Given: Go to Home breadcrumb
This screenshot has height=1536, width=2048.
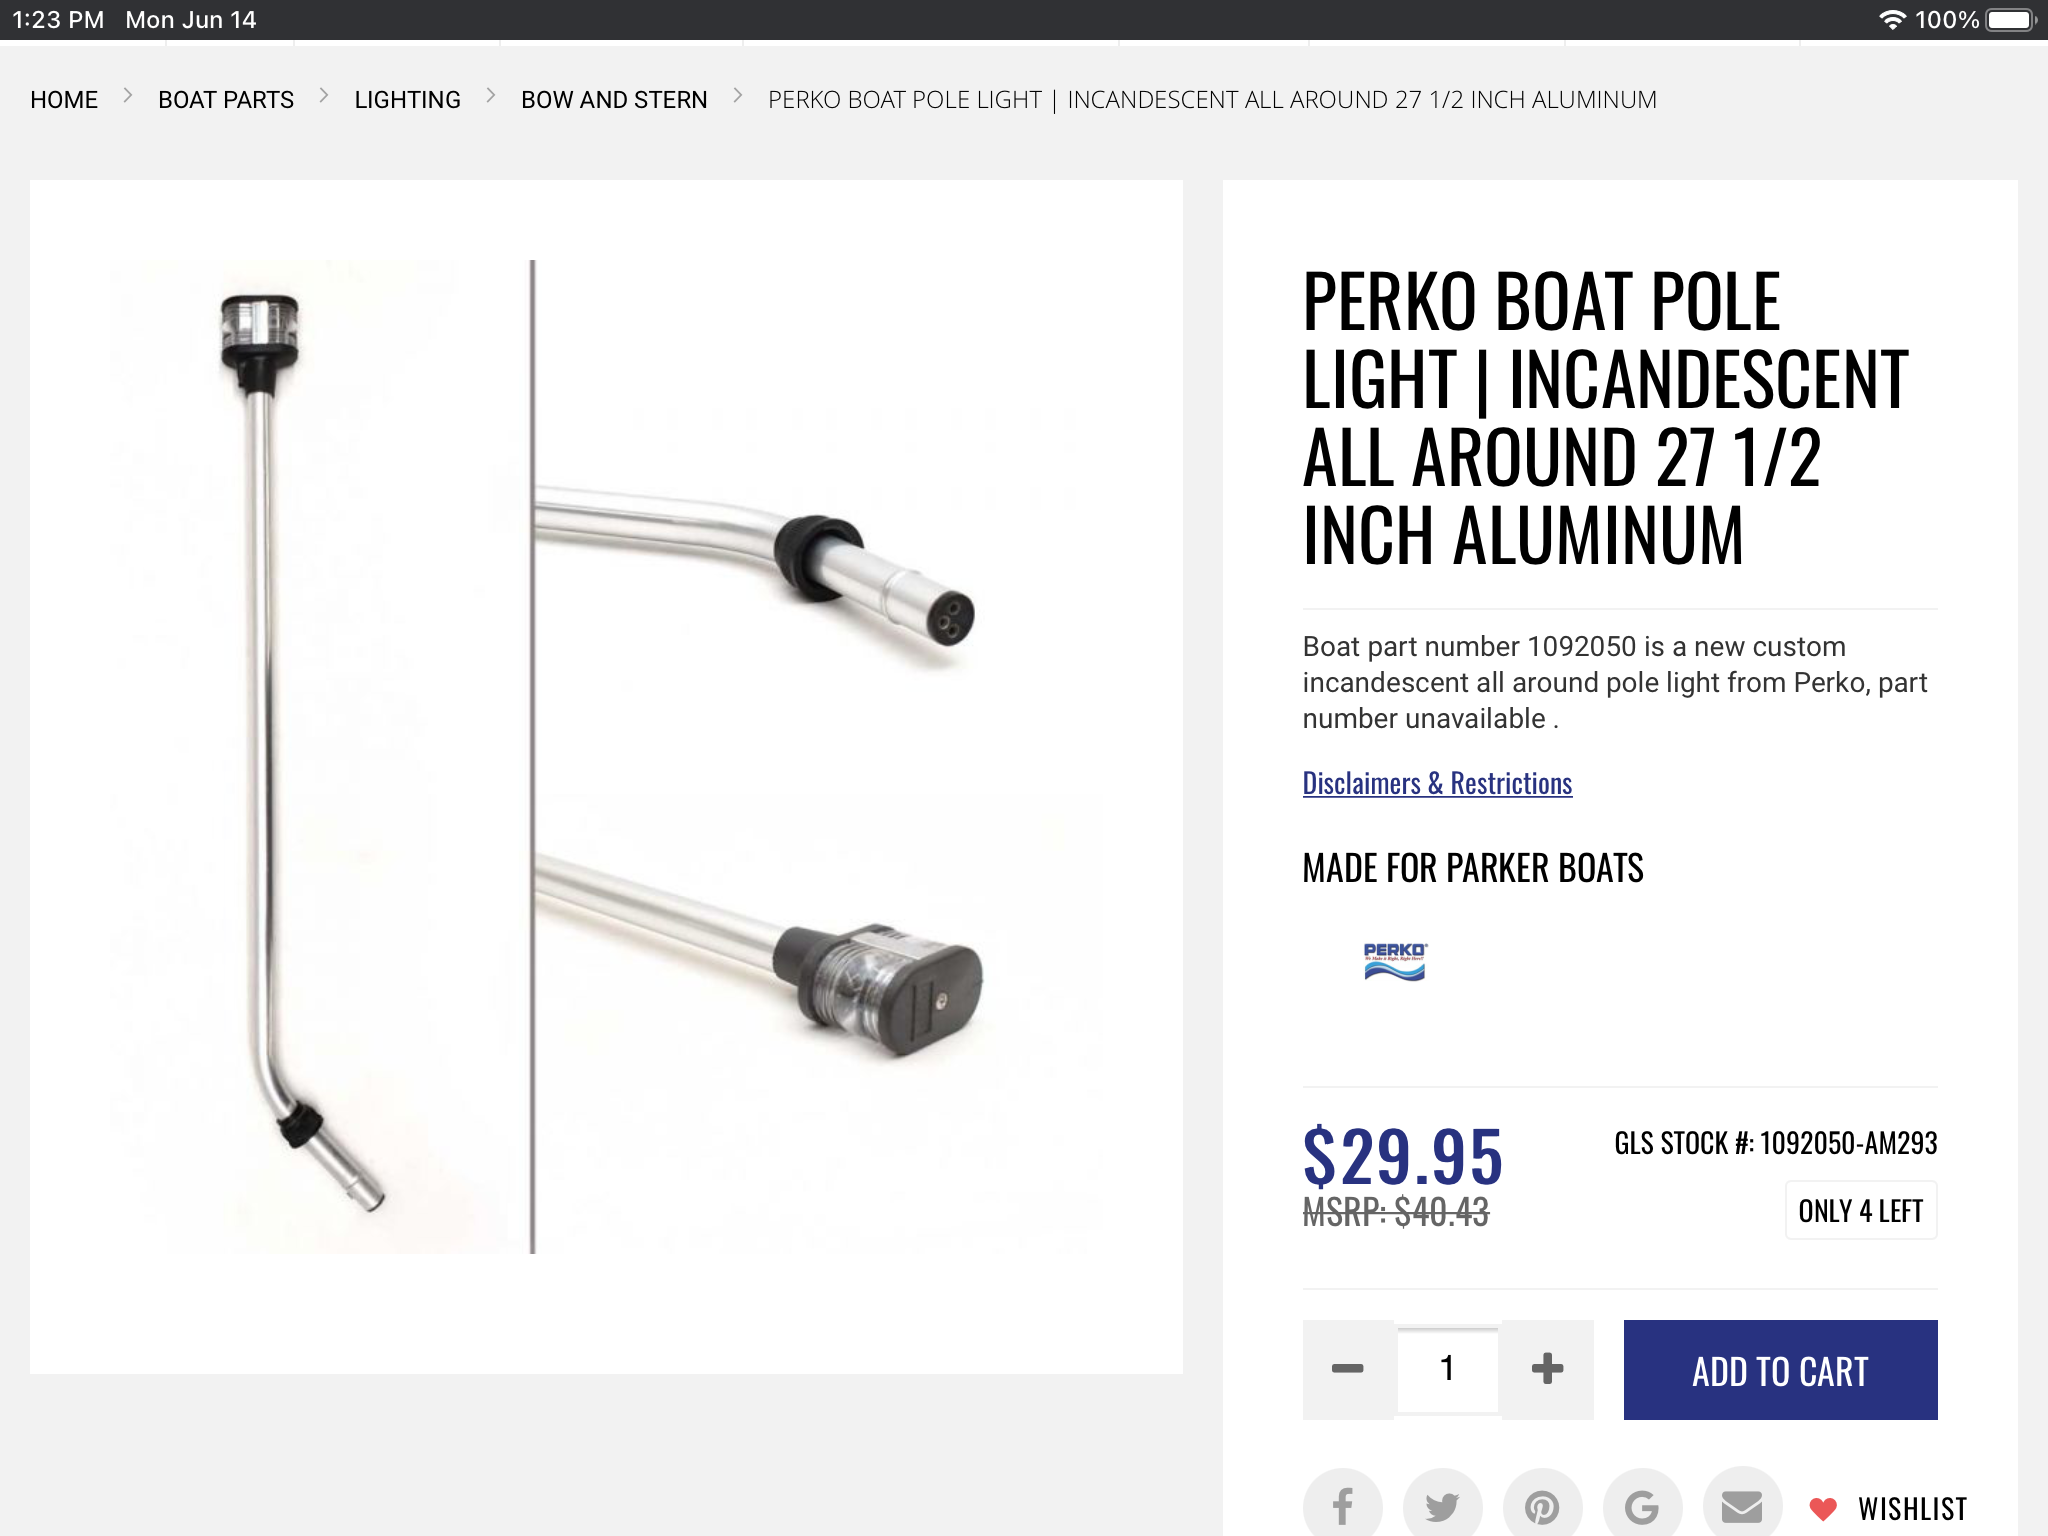Looking at the screenshot, I should 64,100.
